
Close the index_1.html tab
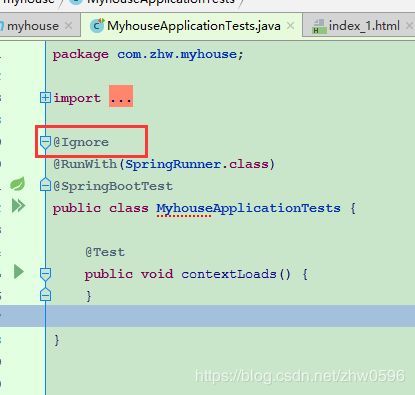pos(409,26)
